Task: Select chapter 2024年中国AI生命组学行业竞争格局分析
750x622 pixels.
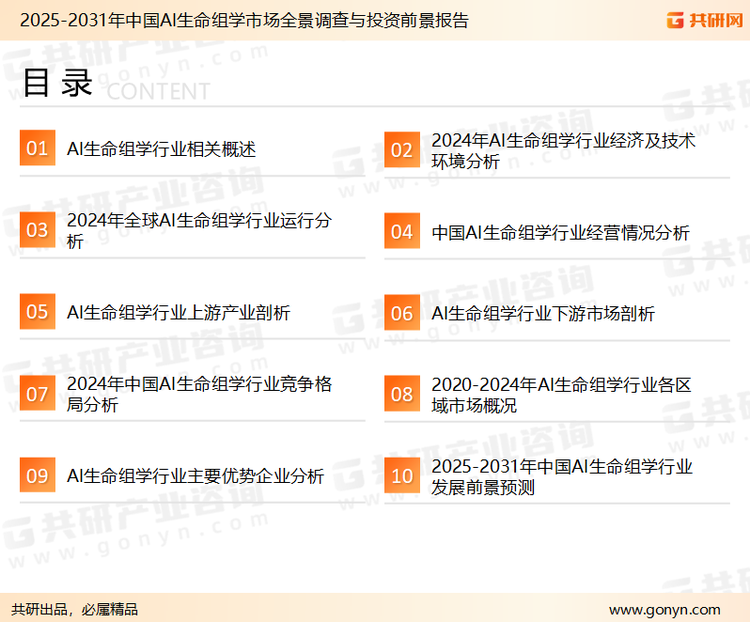Action: [x=199, y=394]
